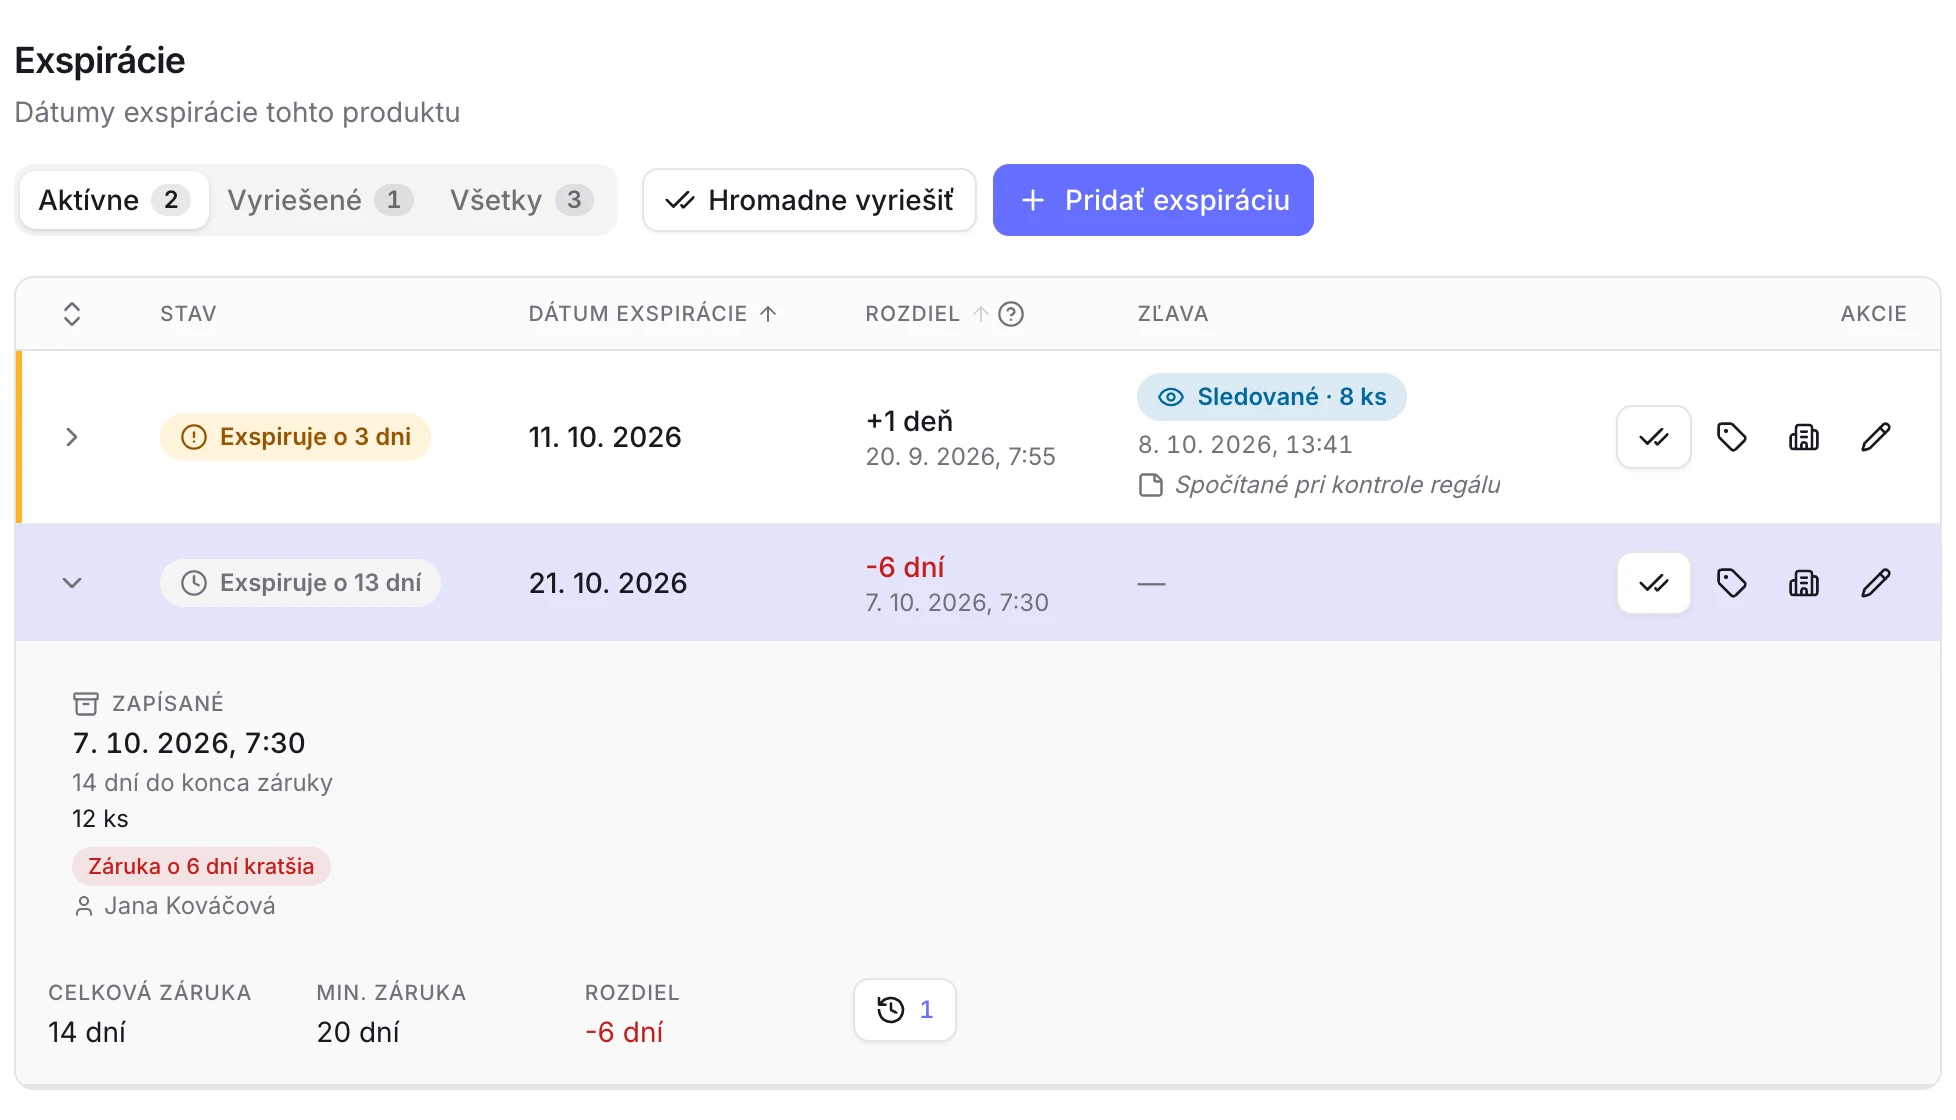Click the +1 deň difference value
This screenshot has height=1120, width=1956.
[x=909, y=421]
